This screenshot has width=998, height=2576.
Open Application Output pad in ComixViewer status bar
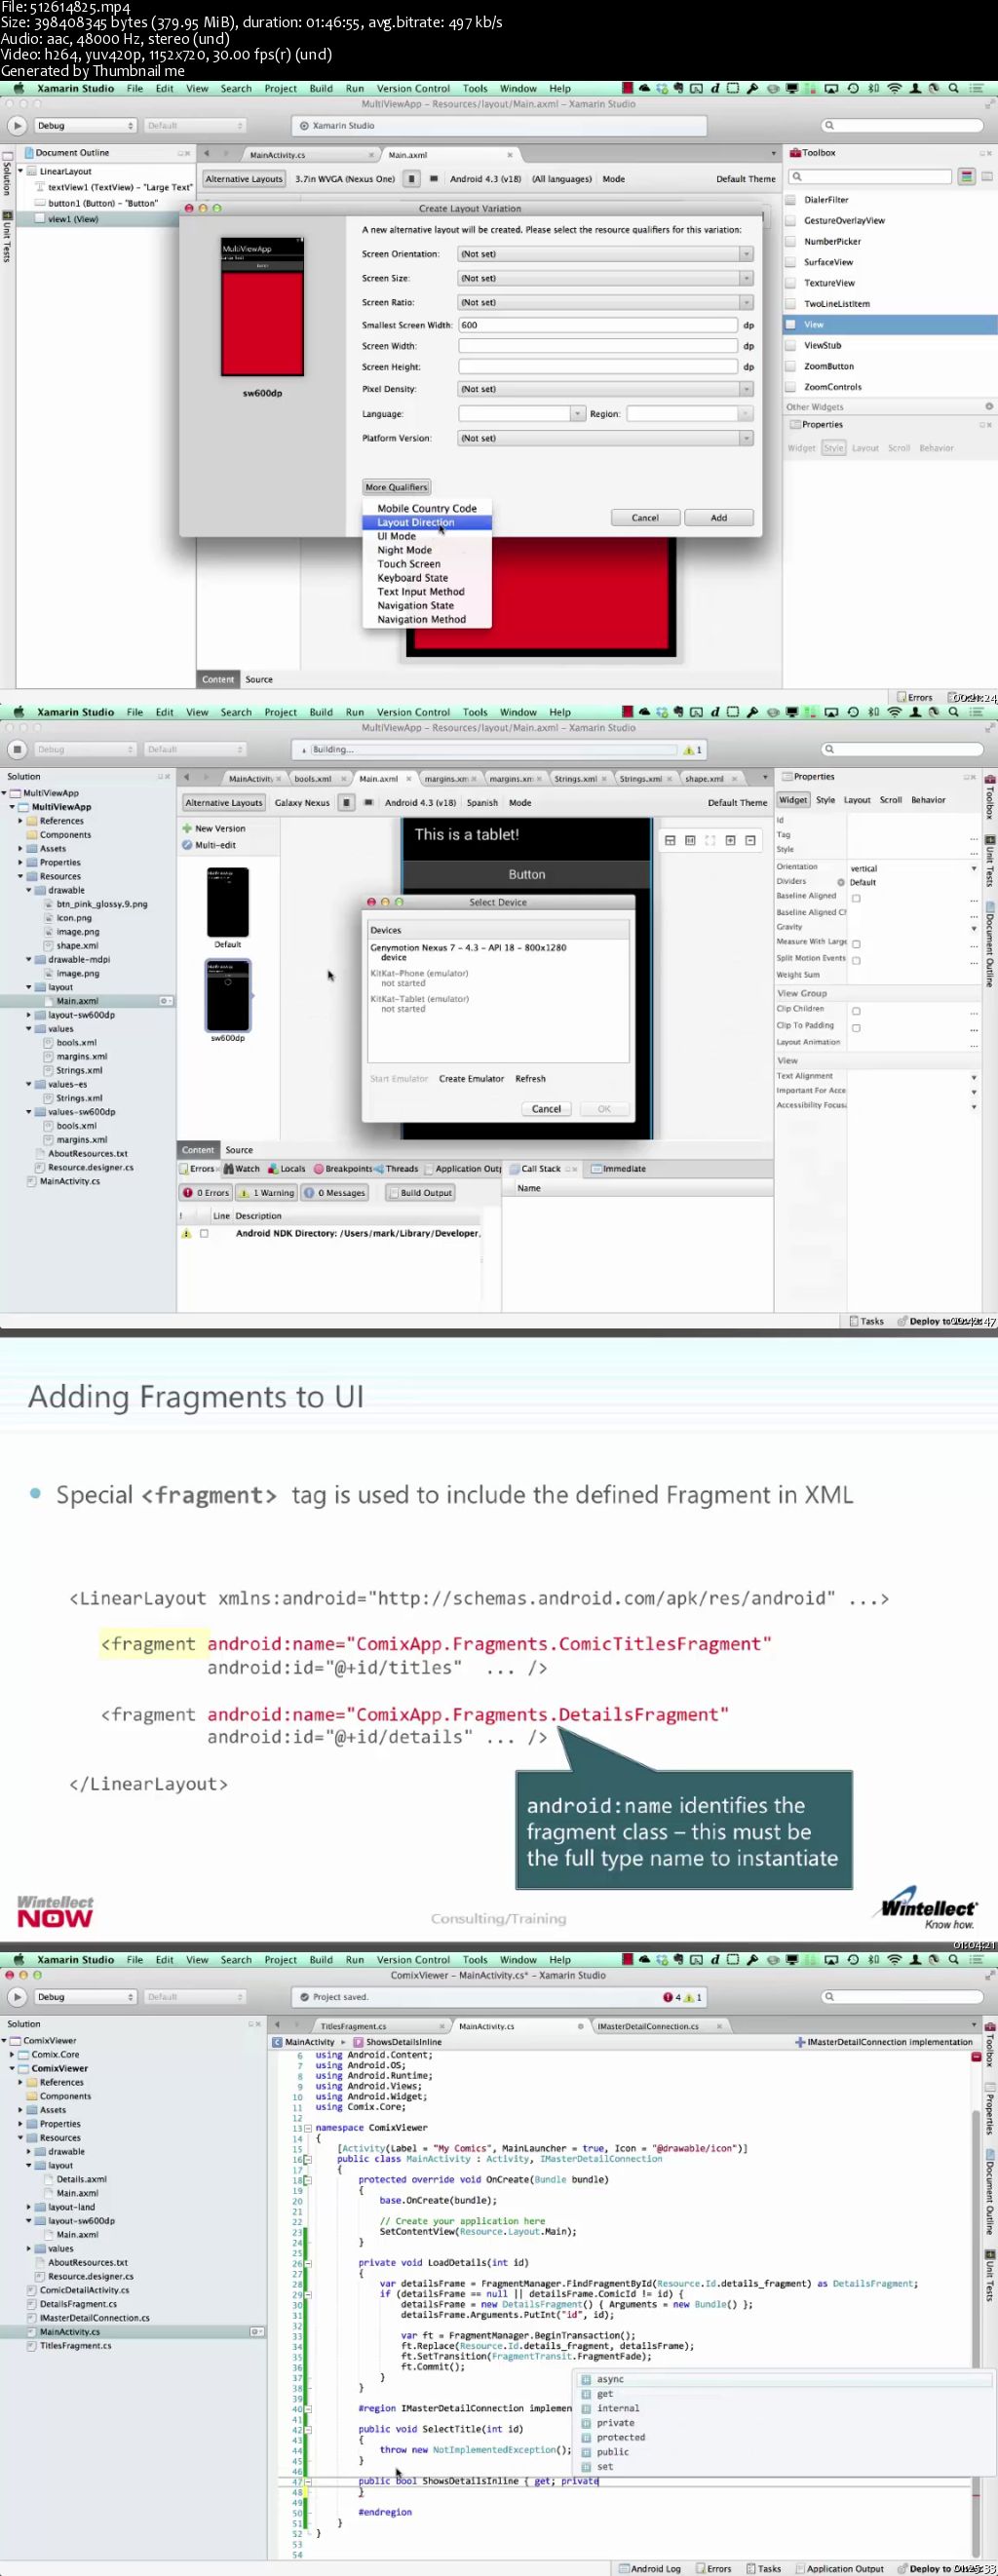pos(840,2568)
